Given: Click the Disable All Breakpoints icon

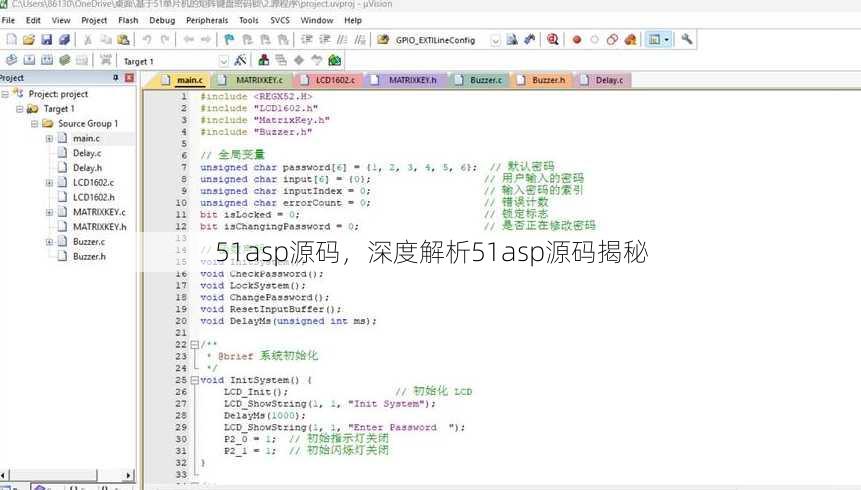Looking at the screenshot, I should coord(612,40).
